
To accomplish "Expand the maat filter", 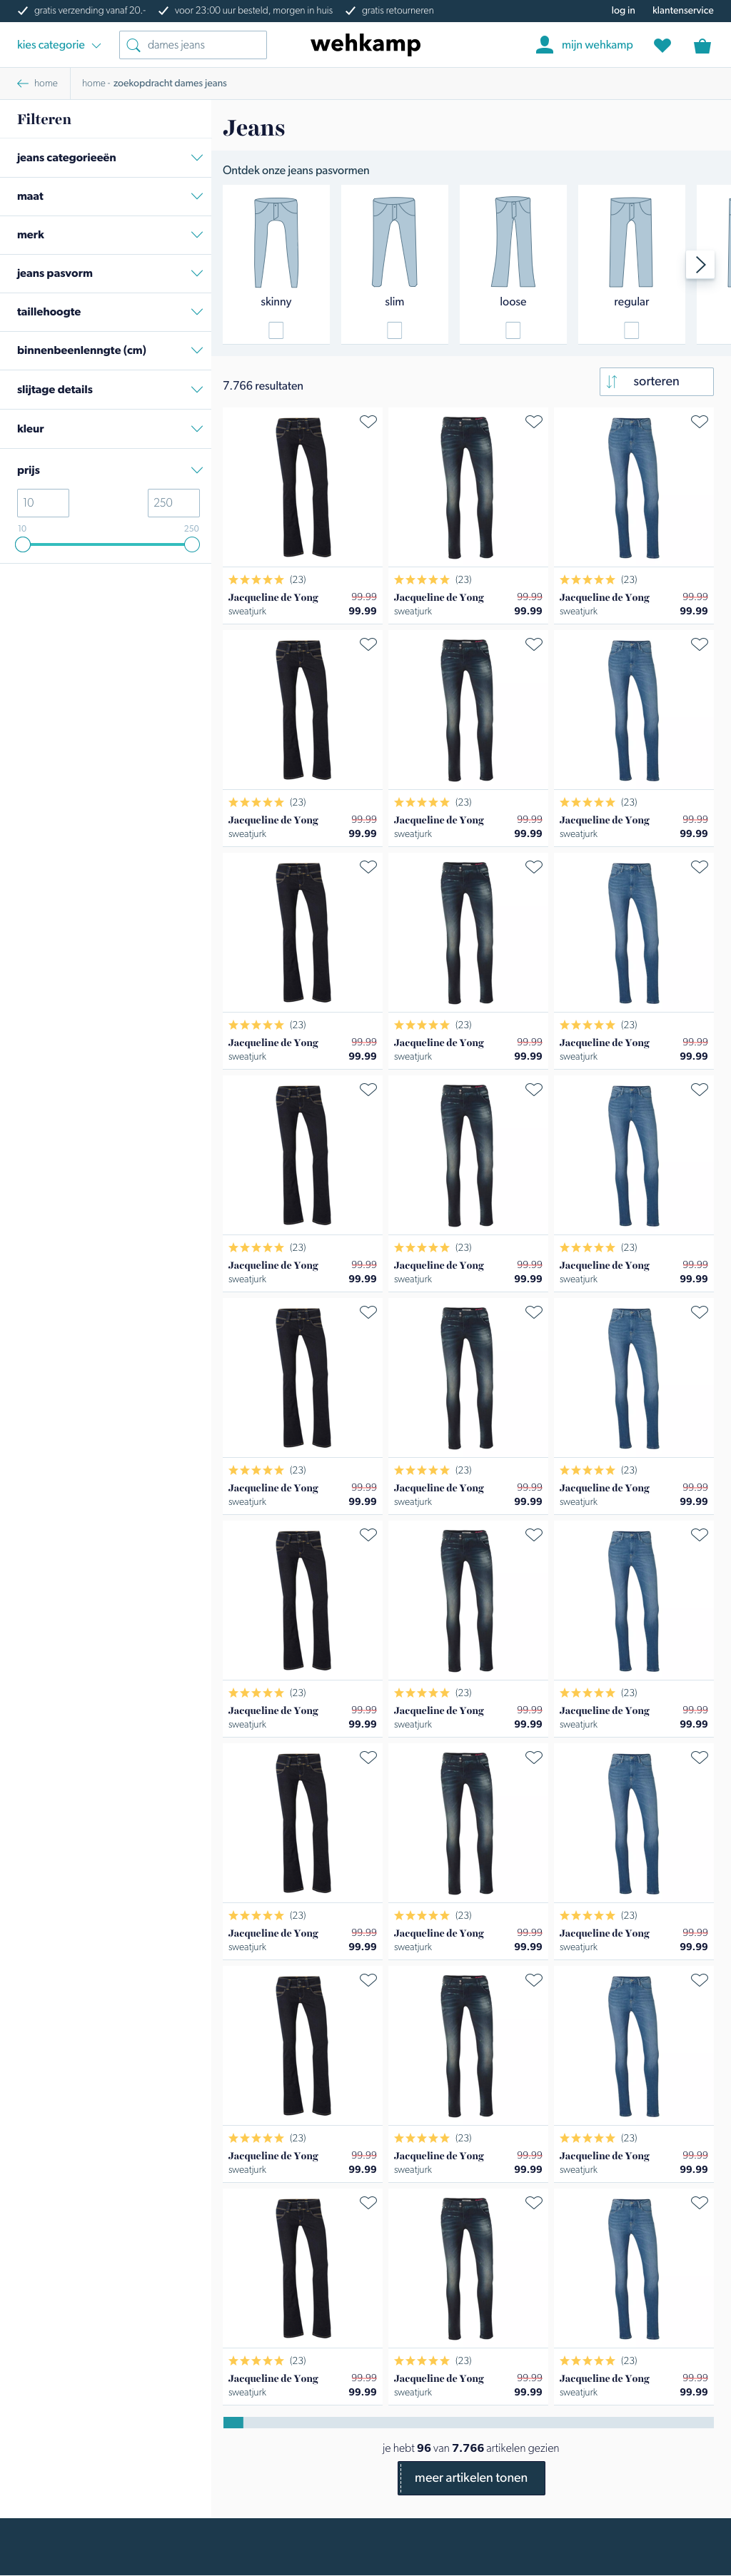I will (106, 196).
